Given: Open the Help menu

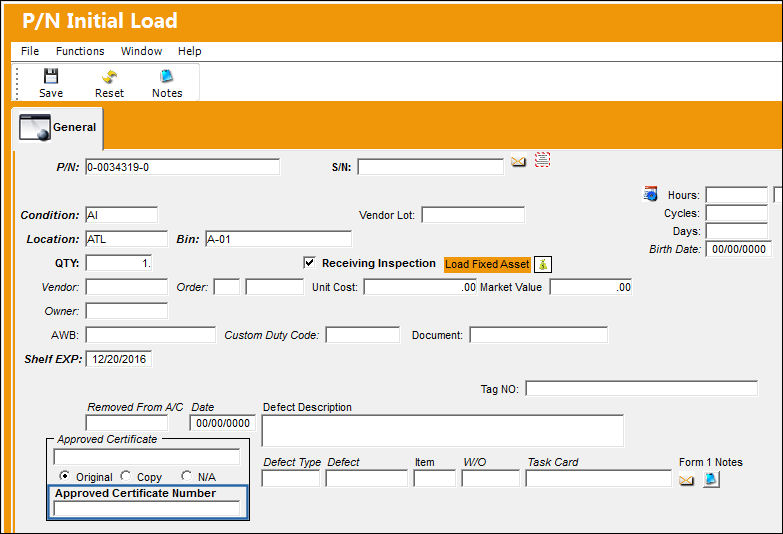Looking at the screenshot, I should coord(190,51).
